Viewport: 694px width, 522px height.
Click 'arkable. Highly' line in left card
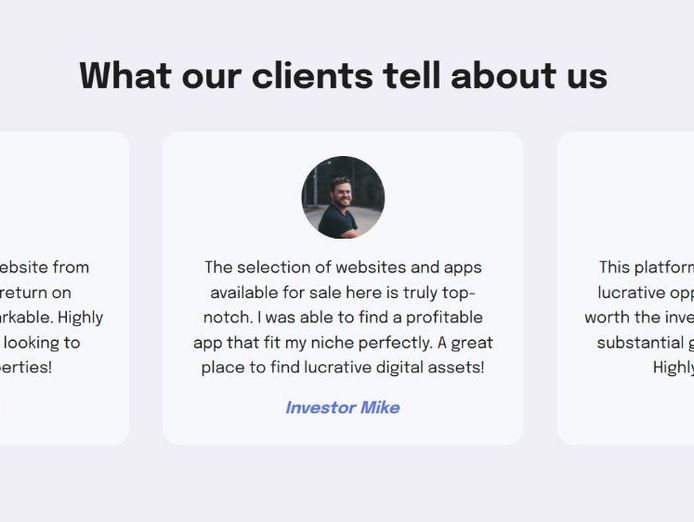pyautogui.click(x=51, y=317)
